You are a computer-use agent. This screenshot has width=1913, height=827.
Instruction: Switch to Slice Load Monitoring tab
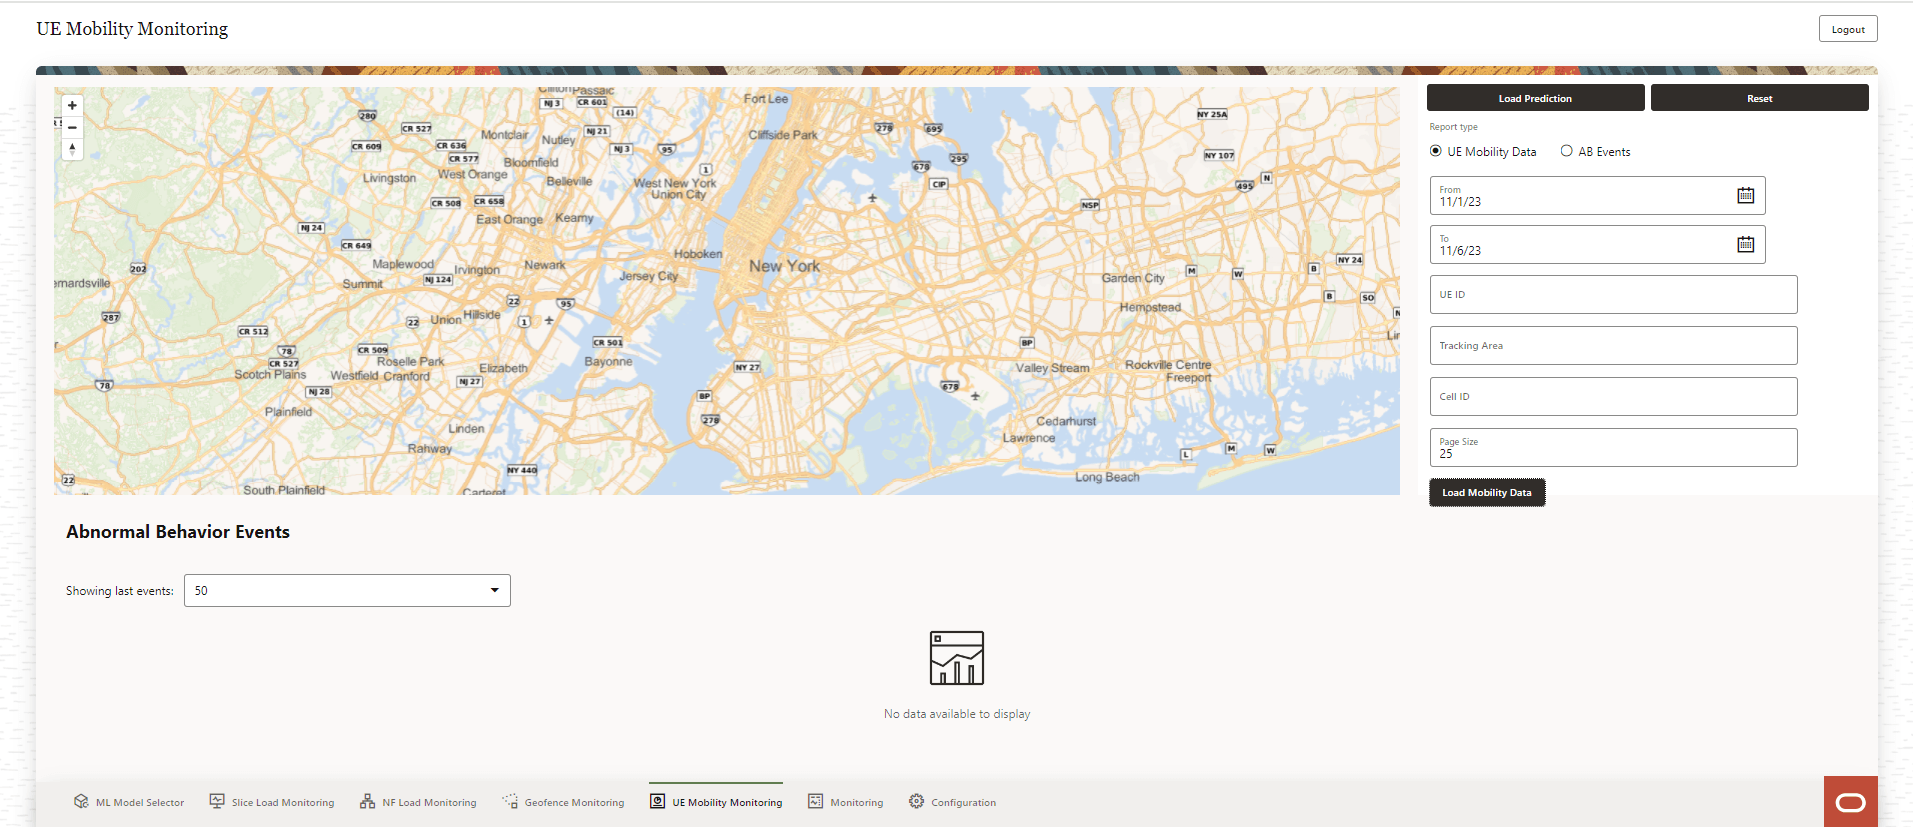point(272,802)
